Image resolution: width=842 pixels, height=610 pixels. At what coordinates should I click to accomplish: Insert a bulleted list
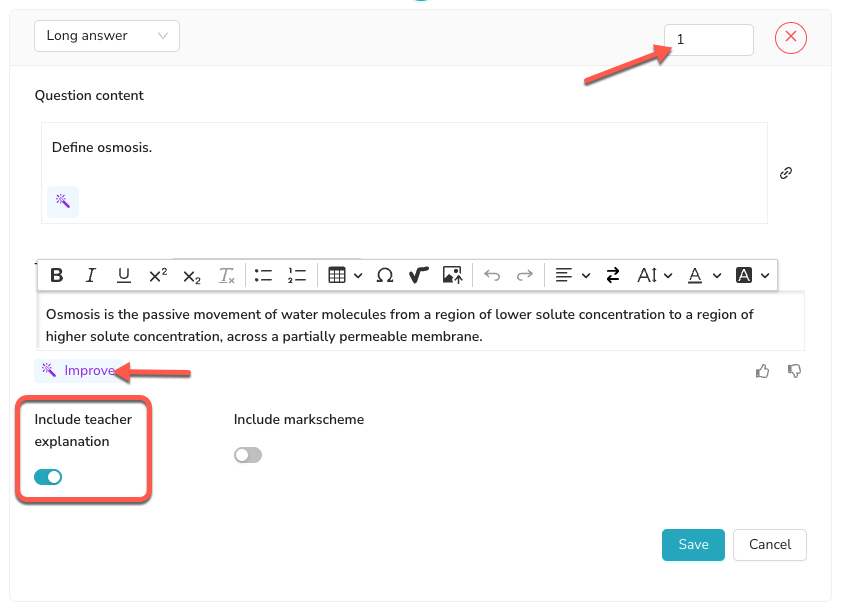coord(263,275)
